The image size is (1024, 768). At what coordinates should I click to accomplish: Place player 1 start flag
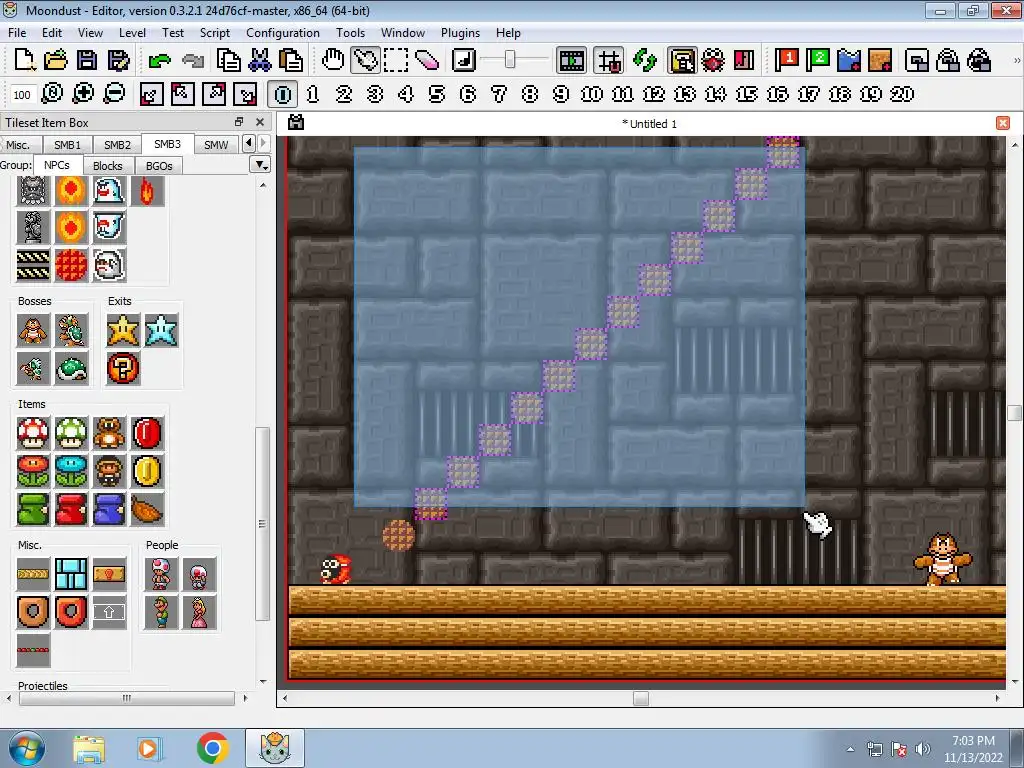(786, 60)
